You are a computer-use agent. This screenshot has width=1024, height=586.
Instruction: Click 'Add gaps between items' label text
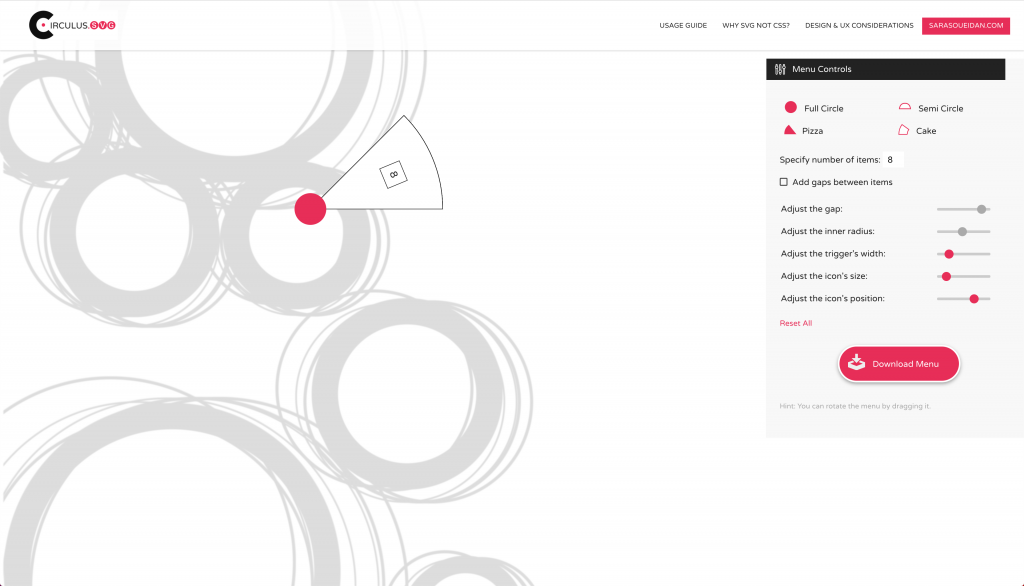(842, 182)
